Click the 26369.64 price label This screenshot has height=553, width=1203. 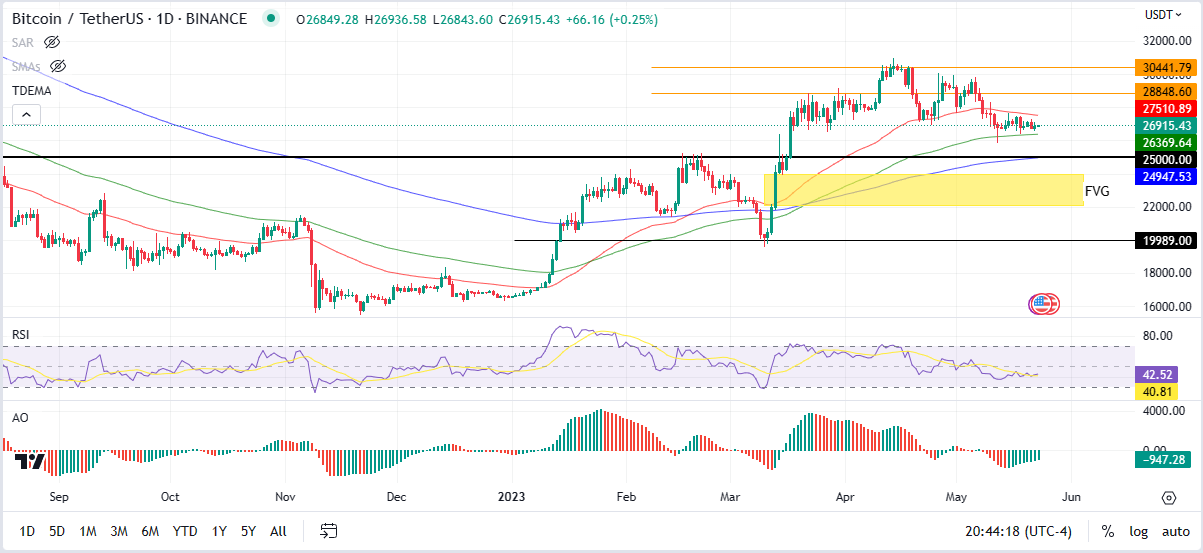[x=1165, y=143]
